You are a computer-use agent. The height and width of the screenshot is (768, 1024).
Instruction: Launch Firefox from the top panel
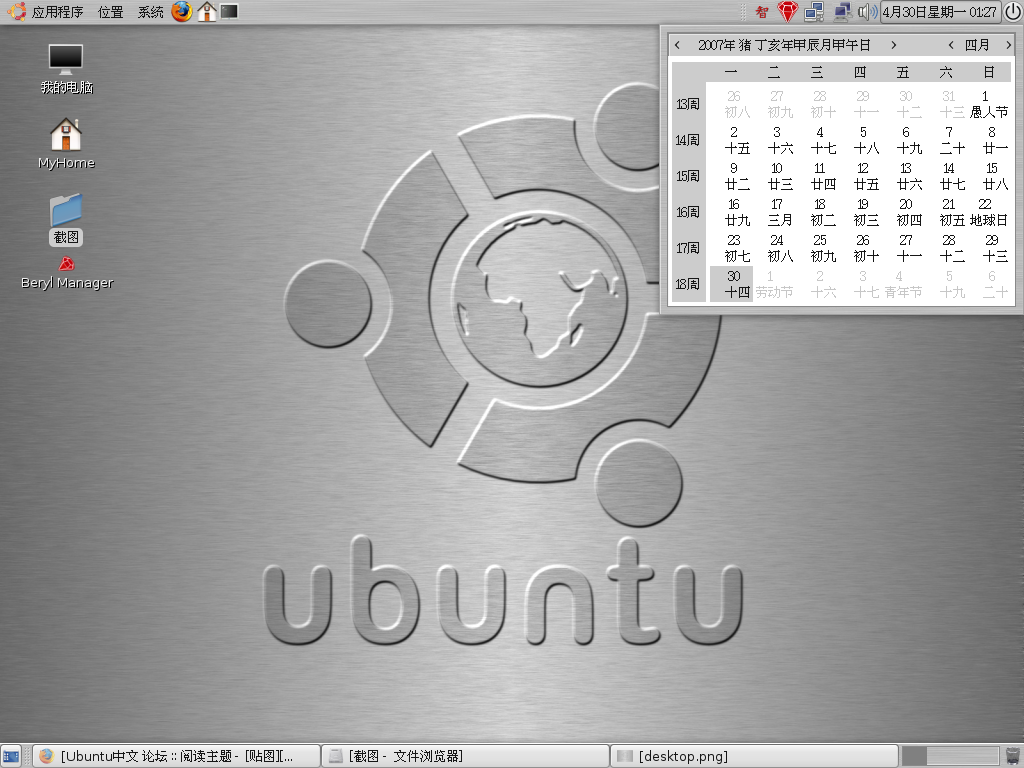(182, 12)
